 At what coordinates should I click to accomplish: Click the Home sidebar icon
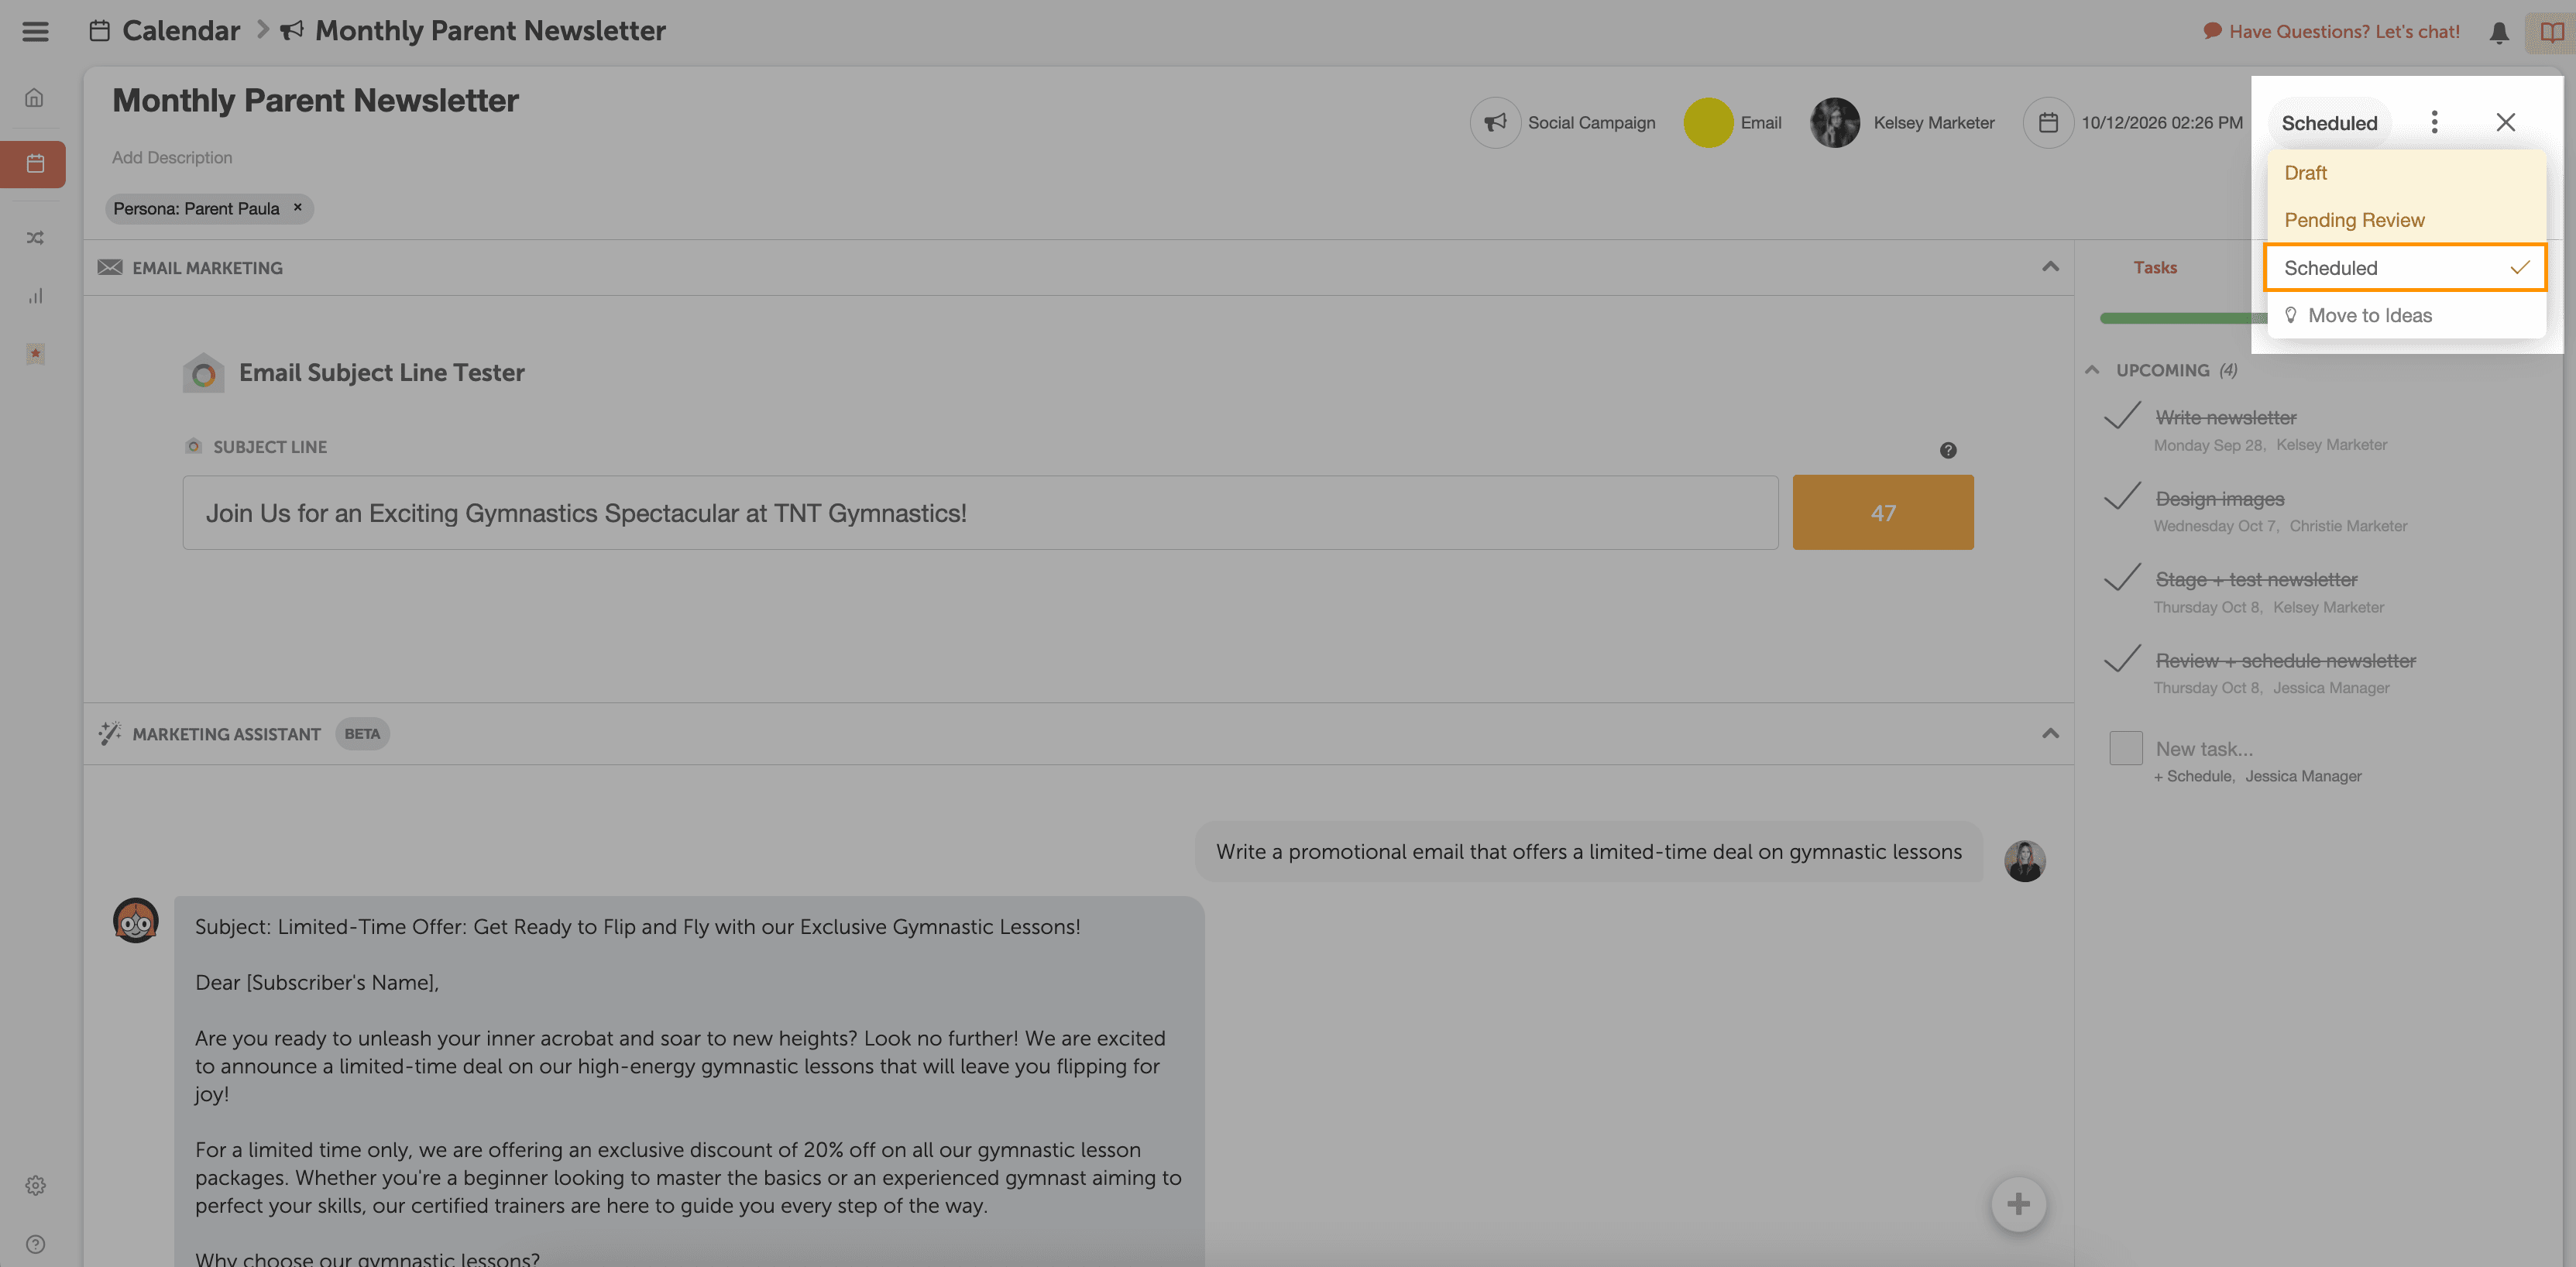35,98
